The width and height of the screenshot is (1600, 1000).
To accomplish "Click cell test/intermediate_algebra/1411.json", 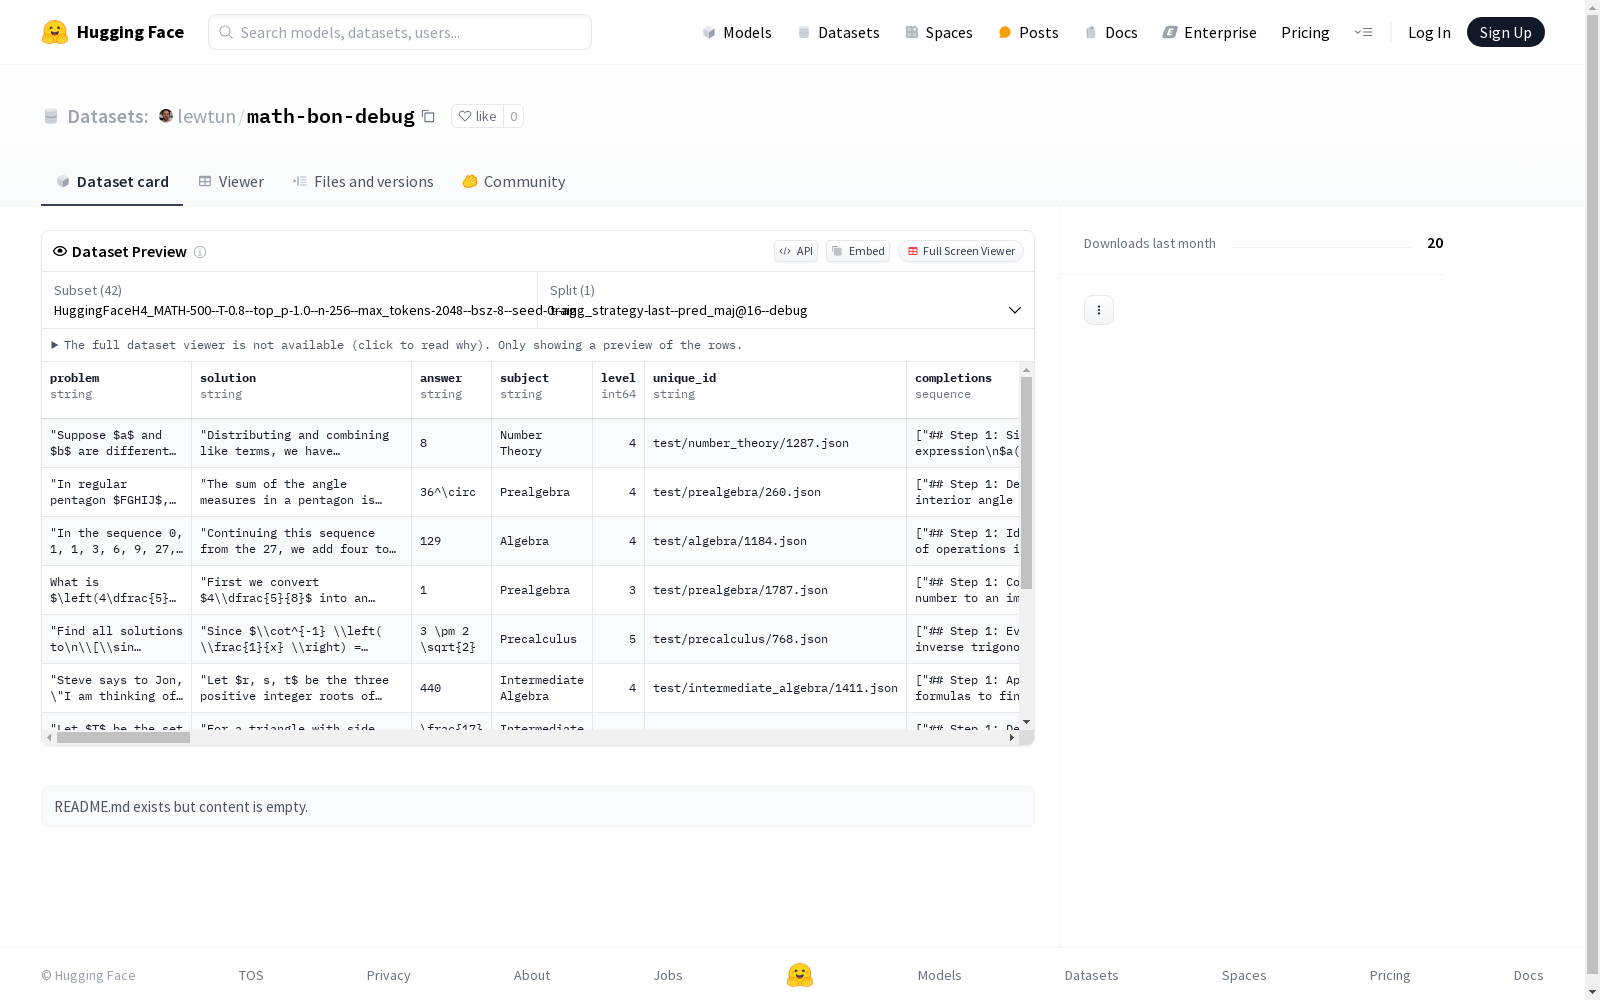I will [x=775, y=688].
